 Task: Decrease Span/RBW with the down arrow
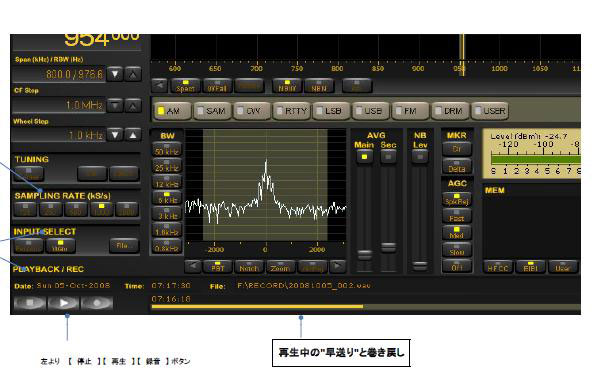click(x=115, y=74)
